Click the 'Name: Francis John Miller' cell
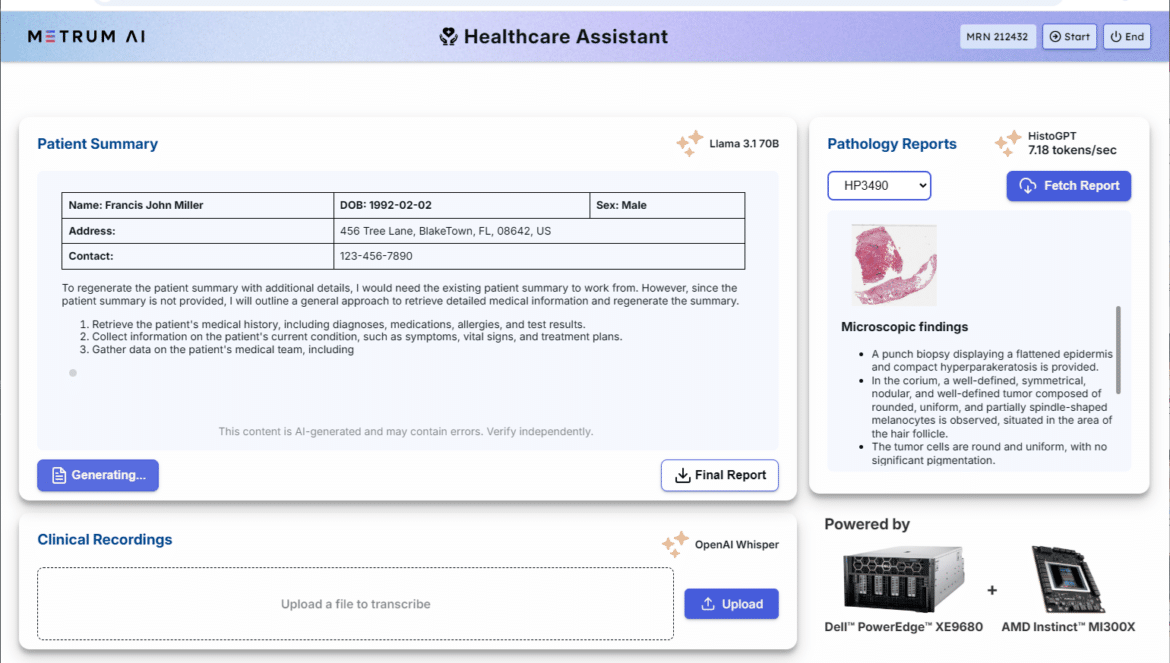1170x663 pixels. [x=198, y=205]
